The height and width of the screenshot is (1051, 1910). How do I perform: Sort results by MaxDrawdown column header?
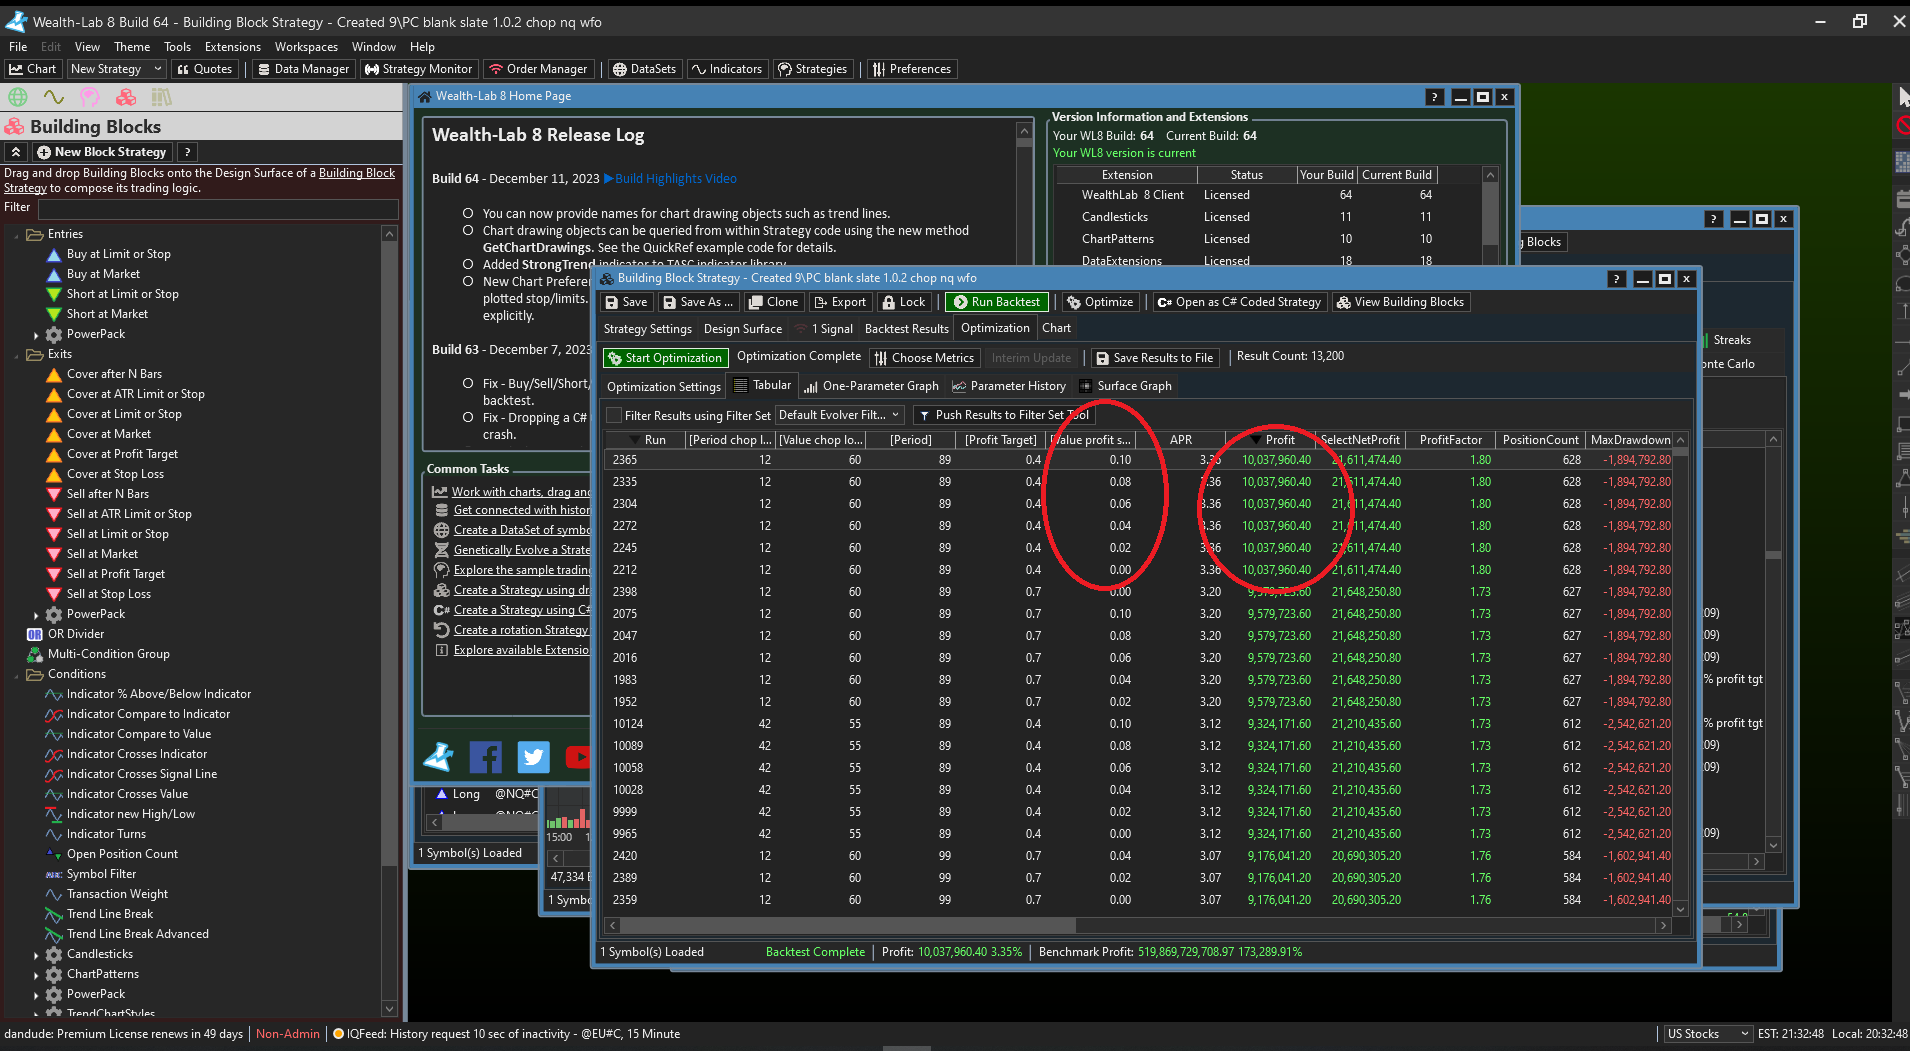(1630, 440)
